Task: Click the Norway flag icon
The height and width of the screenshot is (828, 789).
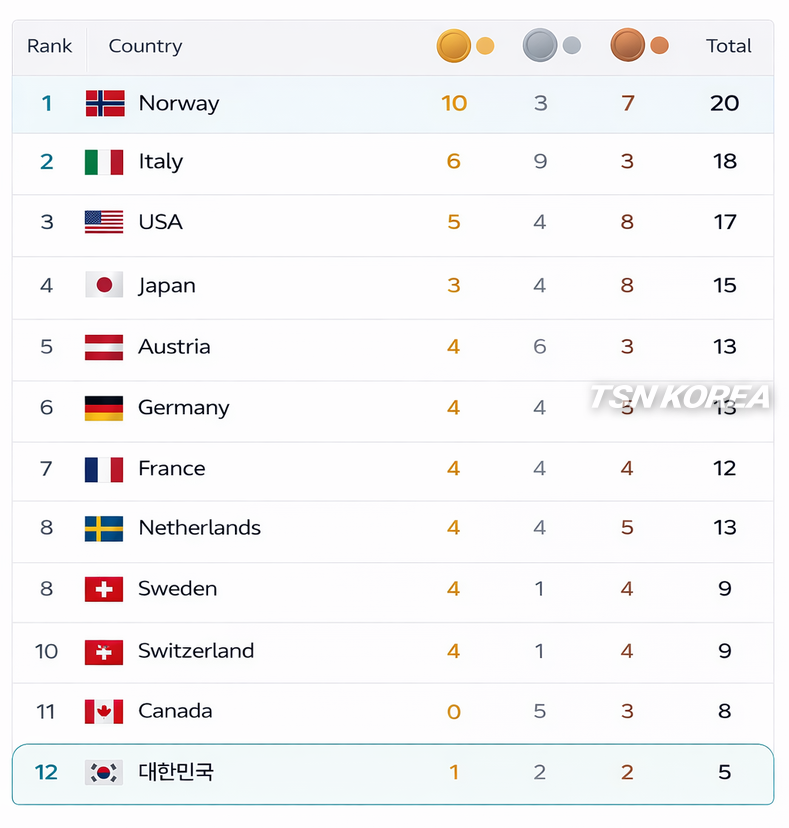Action: click(x=104, y=103)
